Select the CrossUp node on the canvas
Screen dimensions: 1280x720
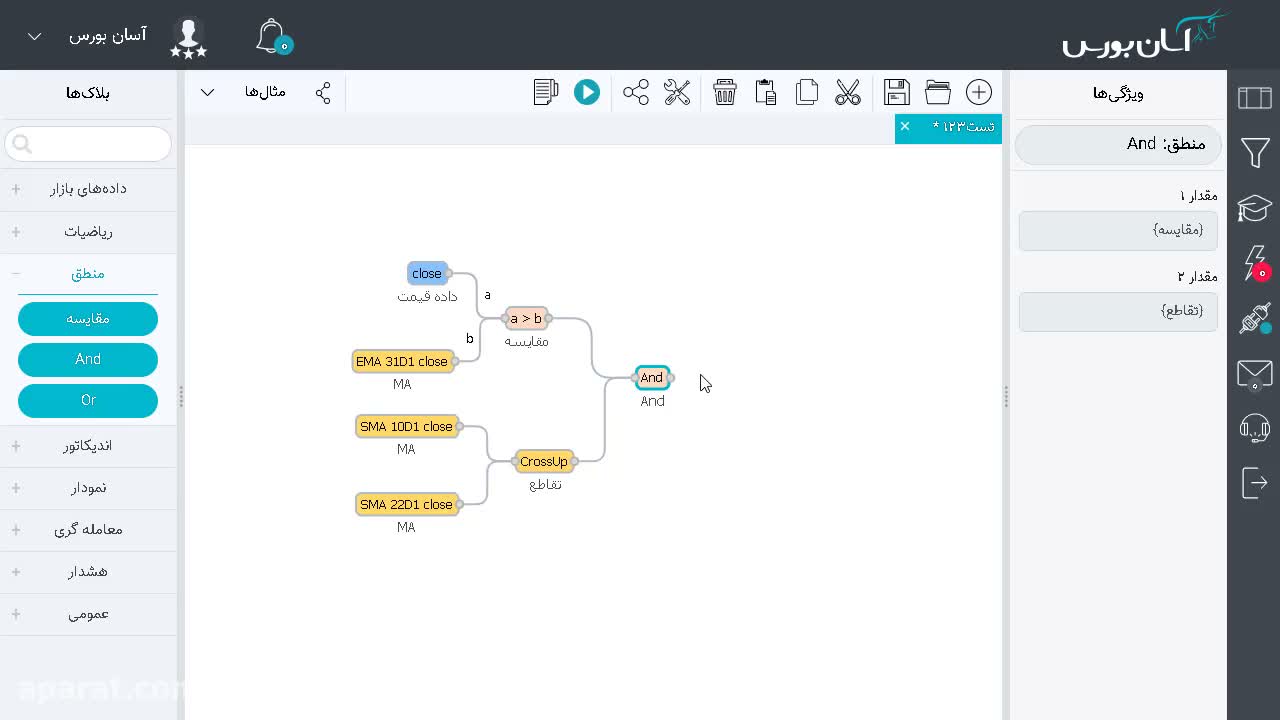(544, 461)
